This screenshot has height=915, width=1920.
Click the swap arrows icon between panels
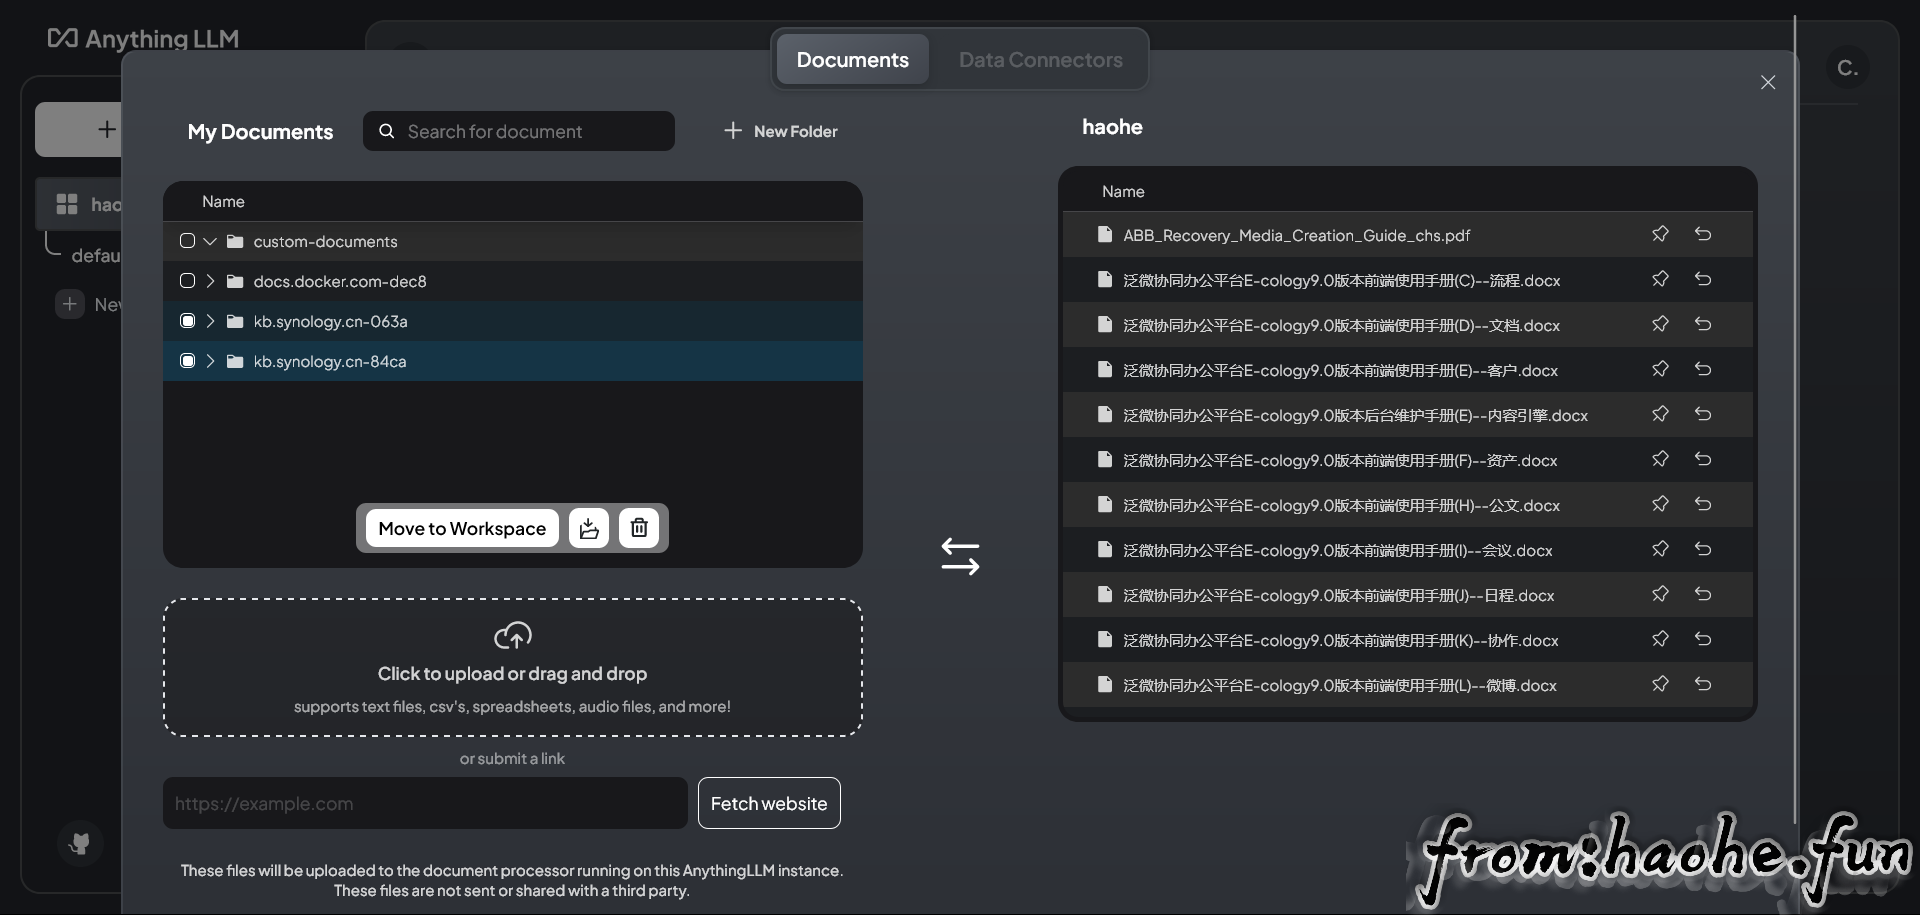960,557
